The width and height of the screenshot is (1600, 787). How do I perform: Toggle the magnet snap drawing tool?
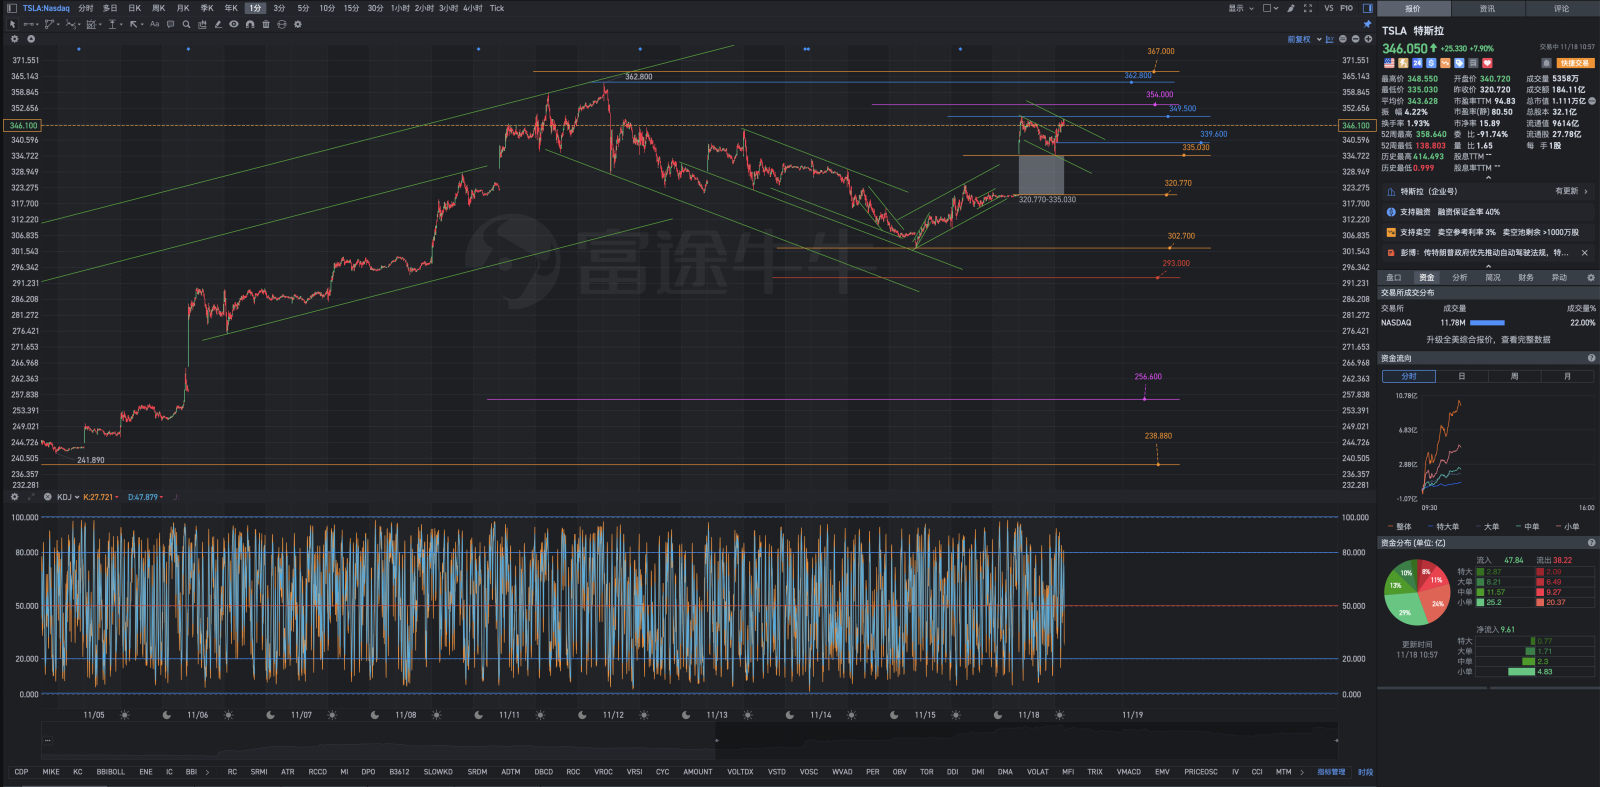click(x=250, y=24)
